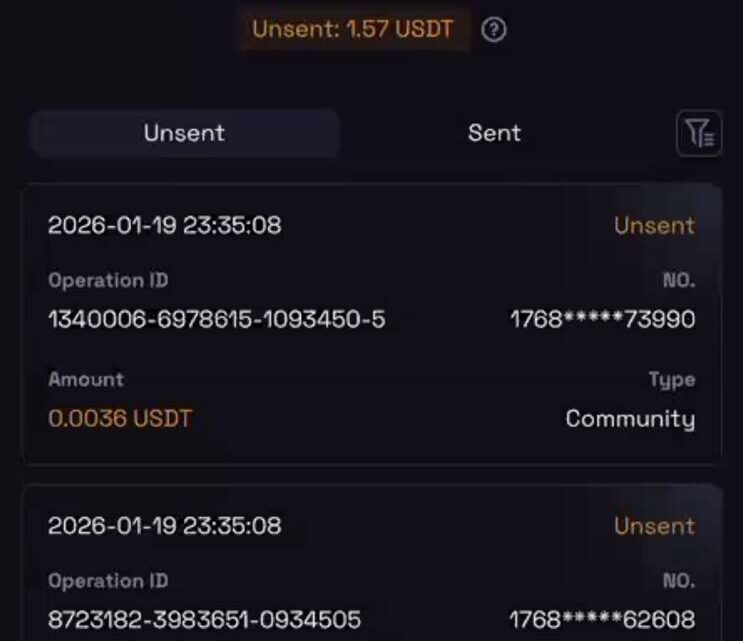
Task: Click the second record's Unsent status
Action: point(654,526)
